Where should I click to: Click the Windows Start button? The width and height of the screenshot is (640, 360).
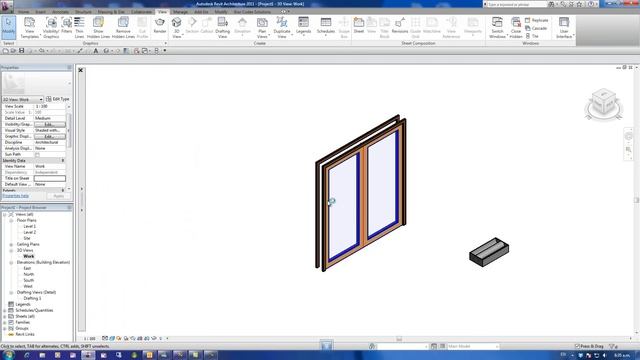click(8, 355)
